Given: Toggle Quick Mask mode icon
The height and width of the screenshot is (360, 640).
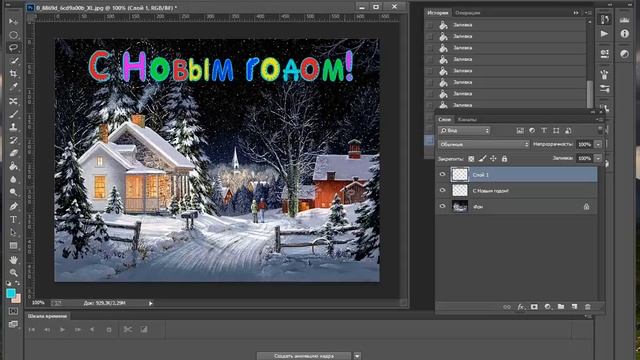Looking at the screenshot, I should (x=13, y=311).
